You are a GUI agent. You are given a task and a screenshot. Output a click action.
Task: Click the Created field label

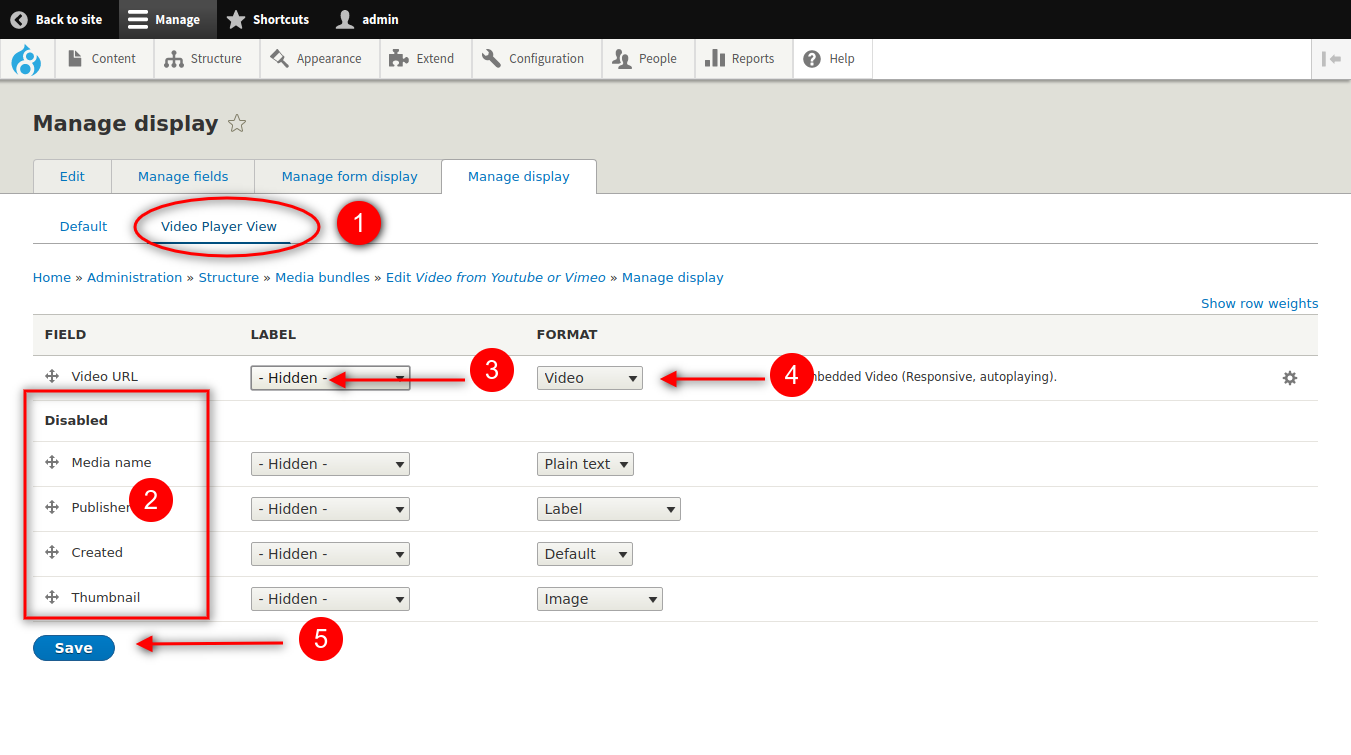[x=97, y=552]
